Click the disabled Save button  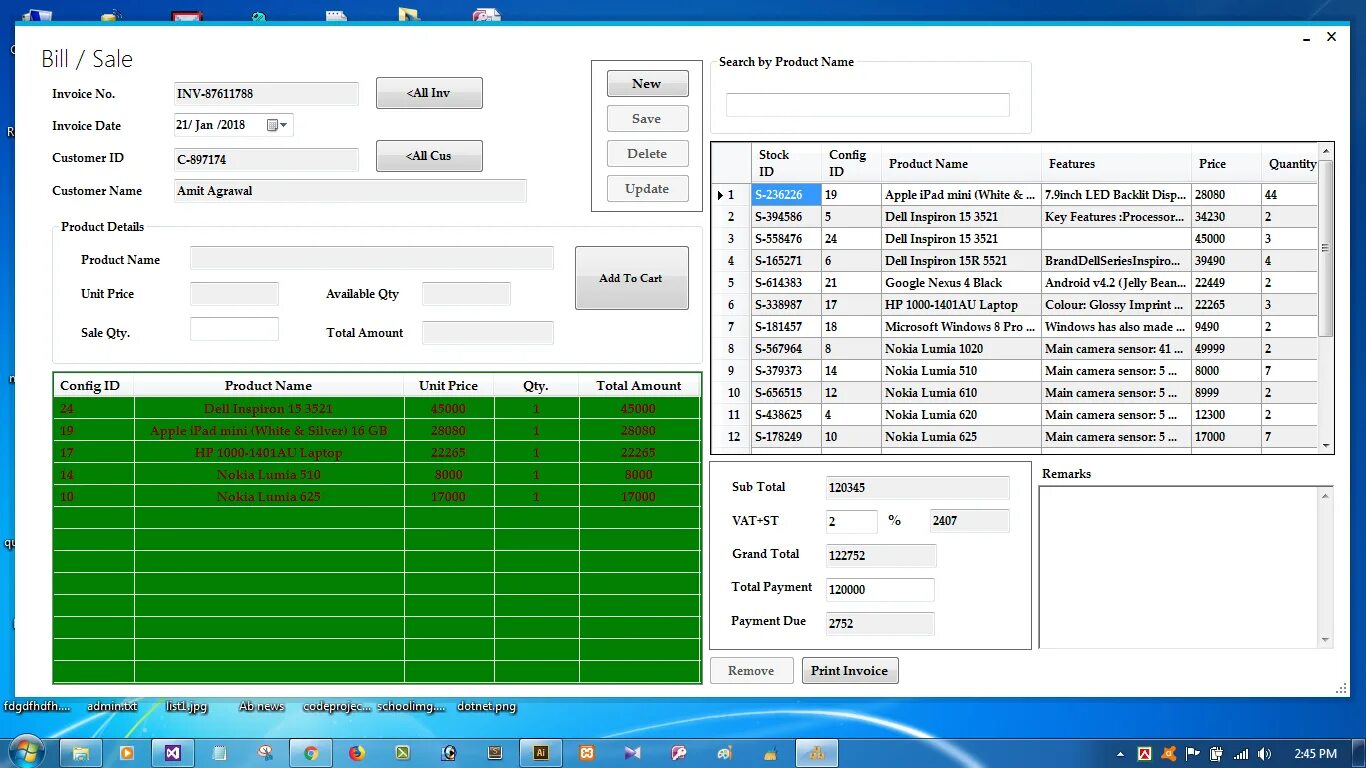(x=647, y=119)
